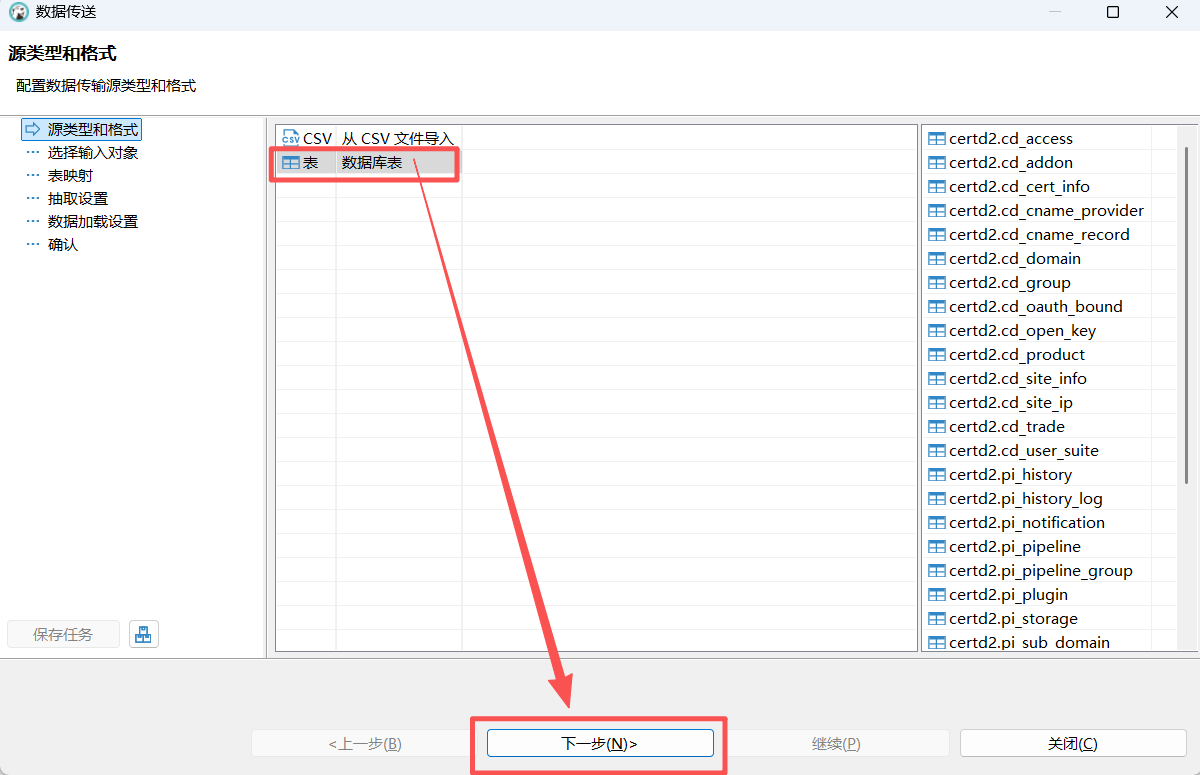Select certd2.cd_cname_provider in the table list
The image size is (1200, 775).
point(1046,211)
